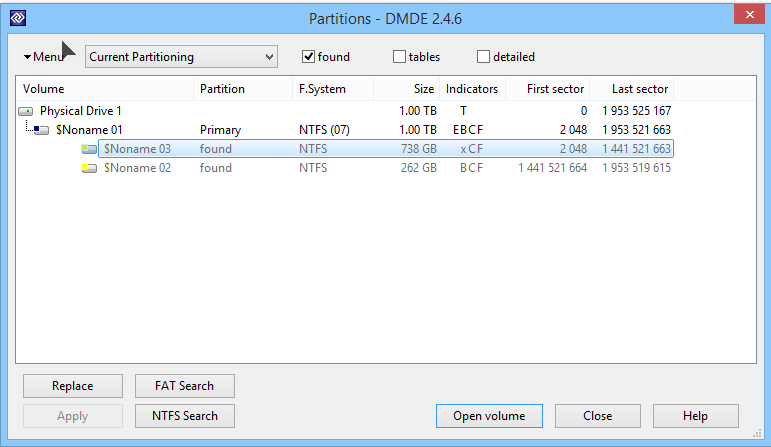This screenshot has height=447, width=771.
Task: Enable the tables checkbox
Action: point(399,57)
